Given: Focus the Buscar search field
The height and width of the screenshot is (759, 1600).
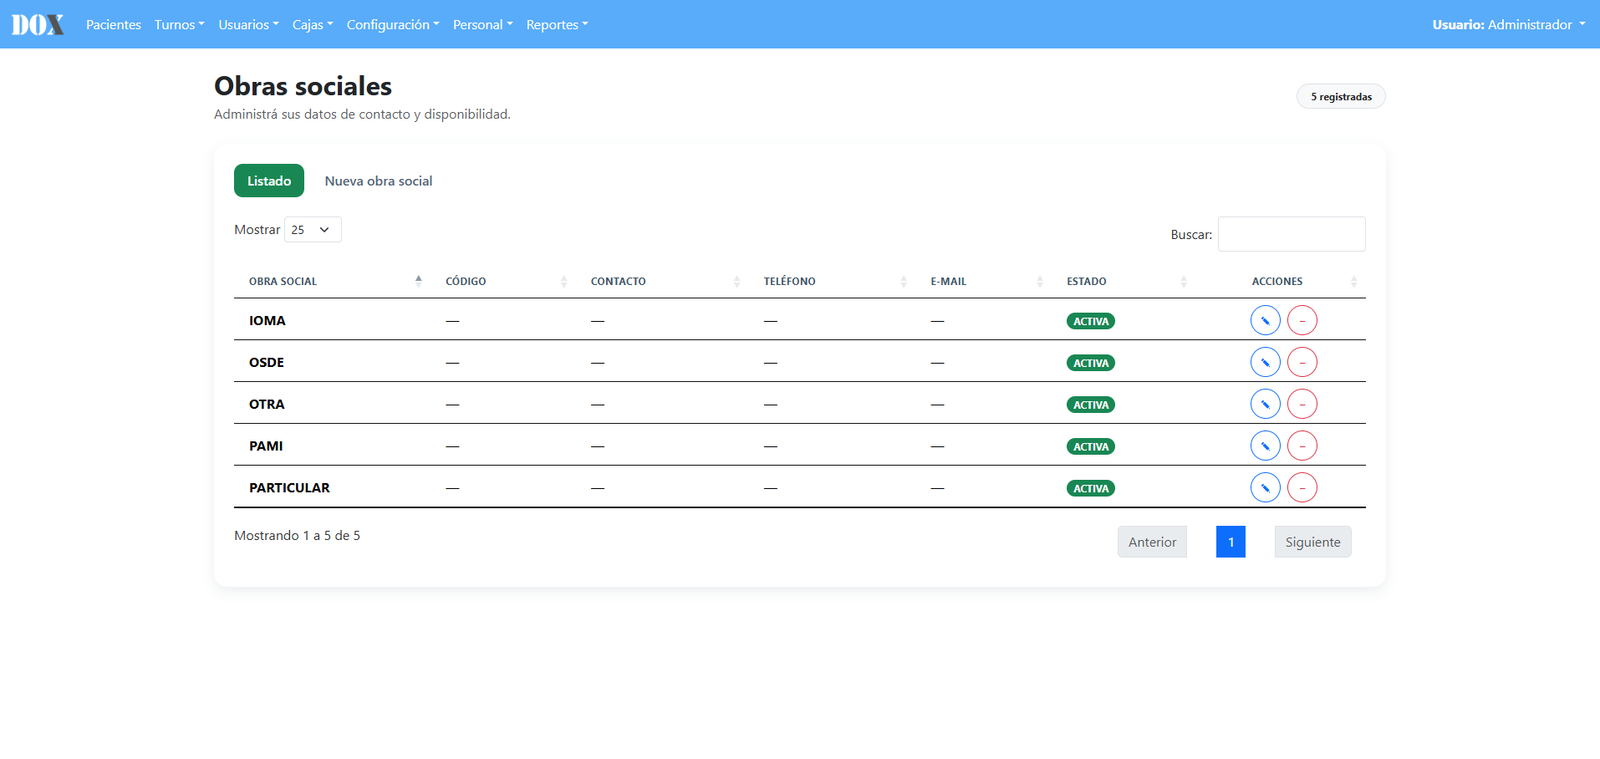Looking at the screenshot, I should [x=1291, y=234].
